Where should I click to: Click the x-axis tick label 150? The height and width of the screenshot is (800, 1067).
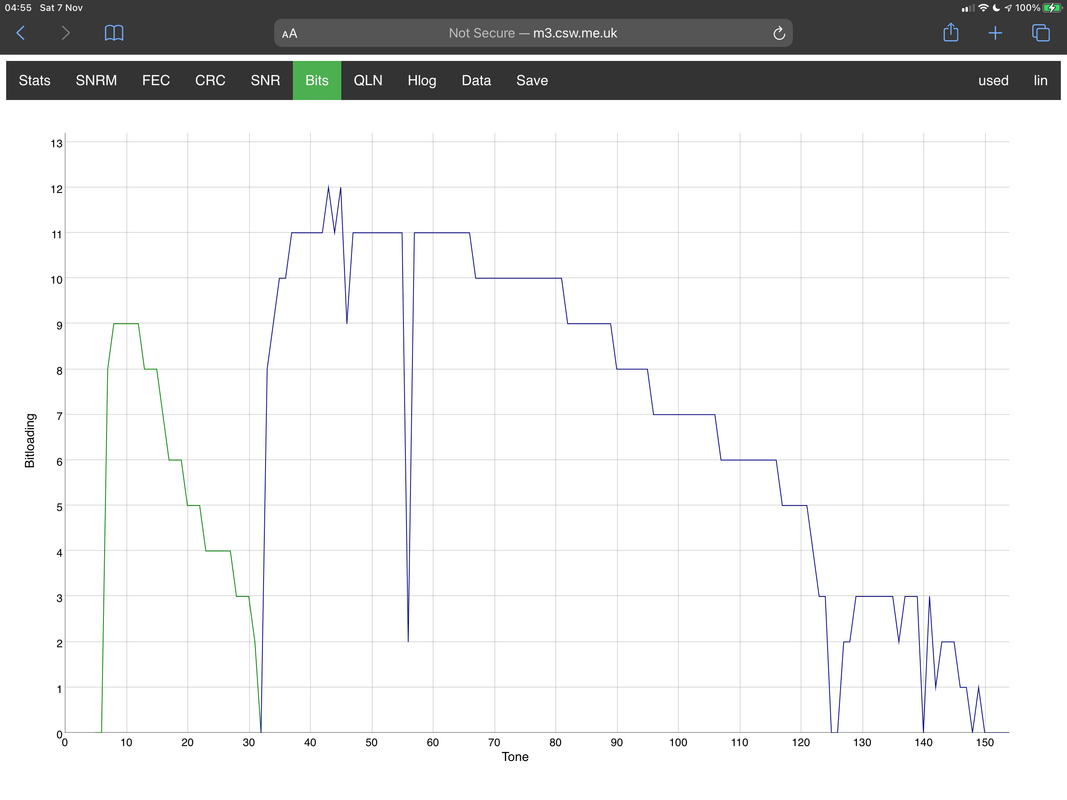(x=985, y=742)
